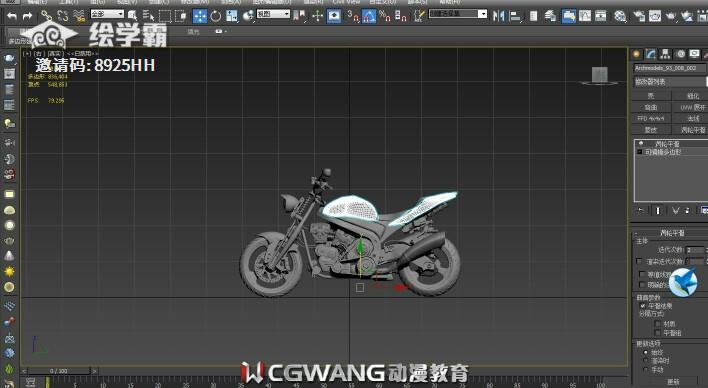Click the Undo arrow icon
Image resolution: width=708 pixels, height=388 pixels.
[x=12, y=17]
